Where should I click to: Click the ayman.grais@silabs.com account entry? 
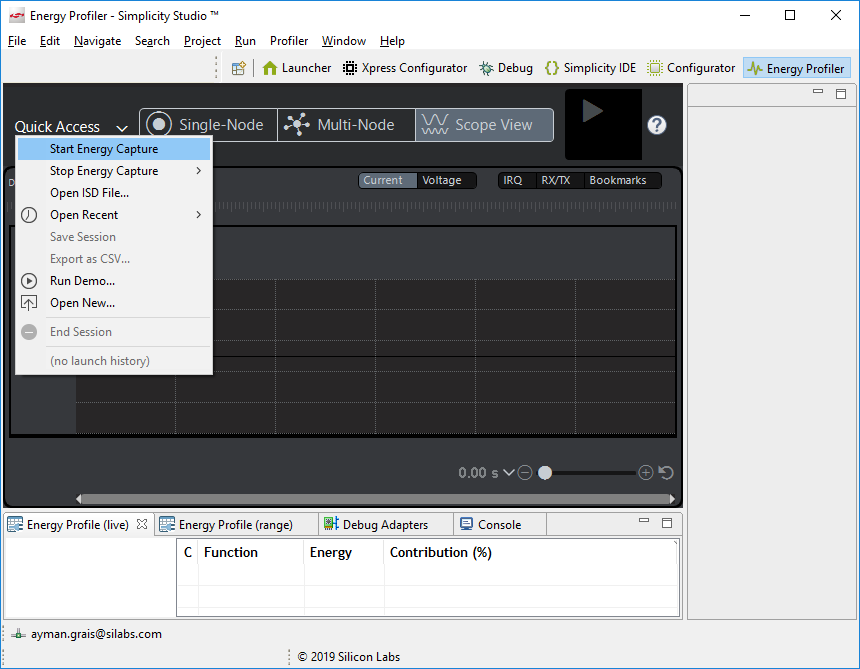[97, 634]
